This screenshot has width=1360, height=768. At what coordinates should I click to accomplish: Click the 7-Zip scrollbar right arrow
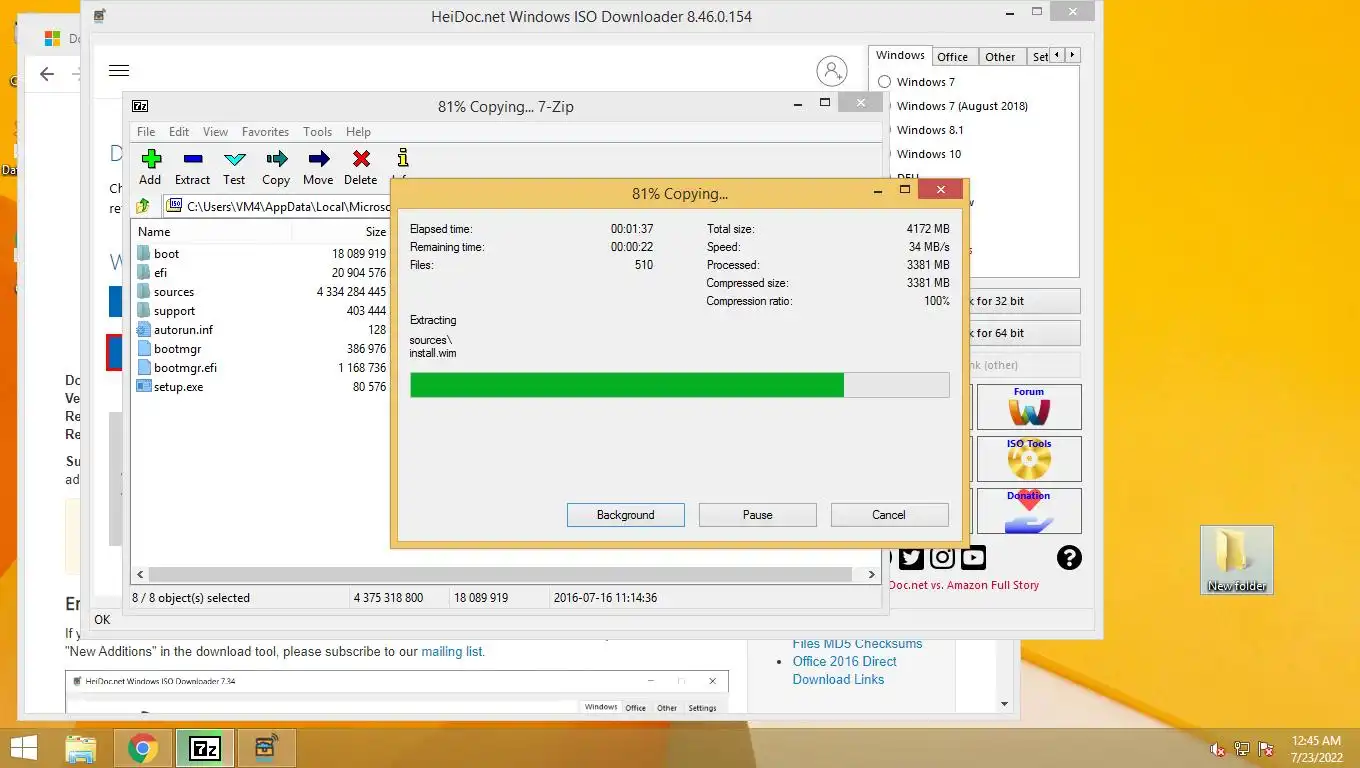[x=871, y=575]
